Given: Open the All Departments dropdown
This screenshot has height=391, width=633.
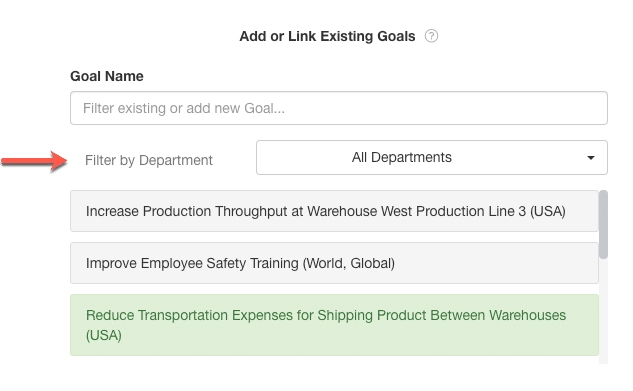Looking at the screenshot, I should [x=432, y=157].
